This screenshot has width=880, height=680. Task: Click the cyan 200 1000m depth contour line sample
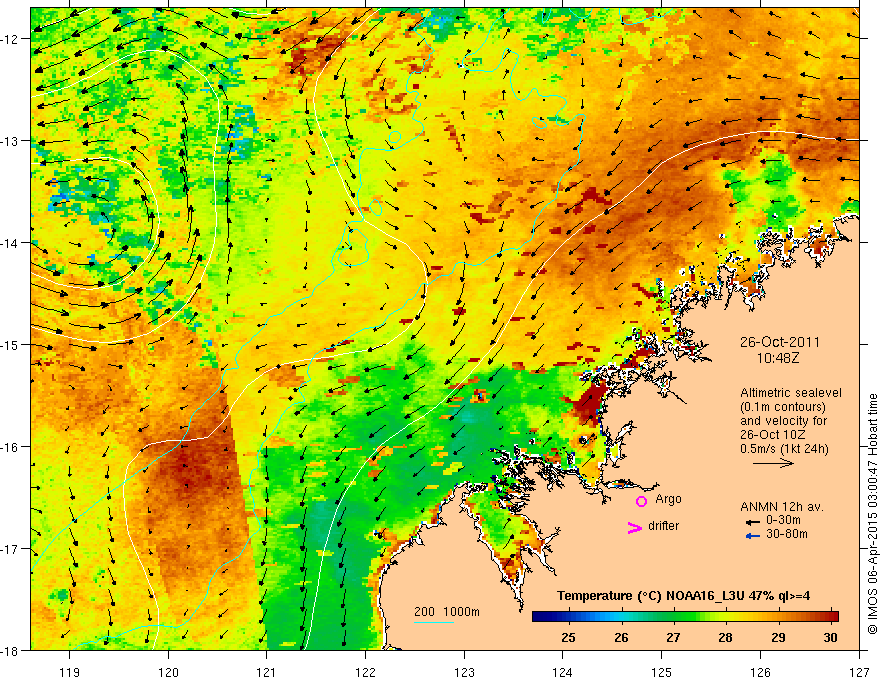(434, 622)
